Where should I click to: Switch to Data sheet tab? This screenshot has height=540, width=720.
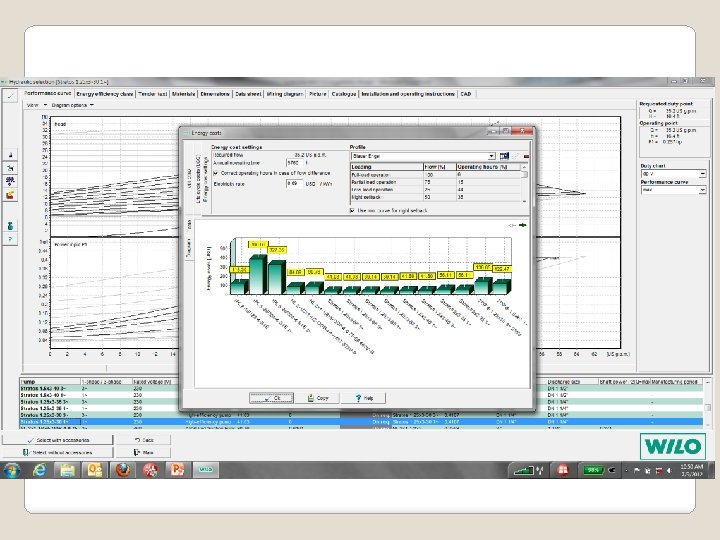click(248, 94)
